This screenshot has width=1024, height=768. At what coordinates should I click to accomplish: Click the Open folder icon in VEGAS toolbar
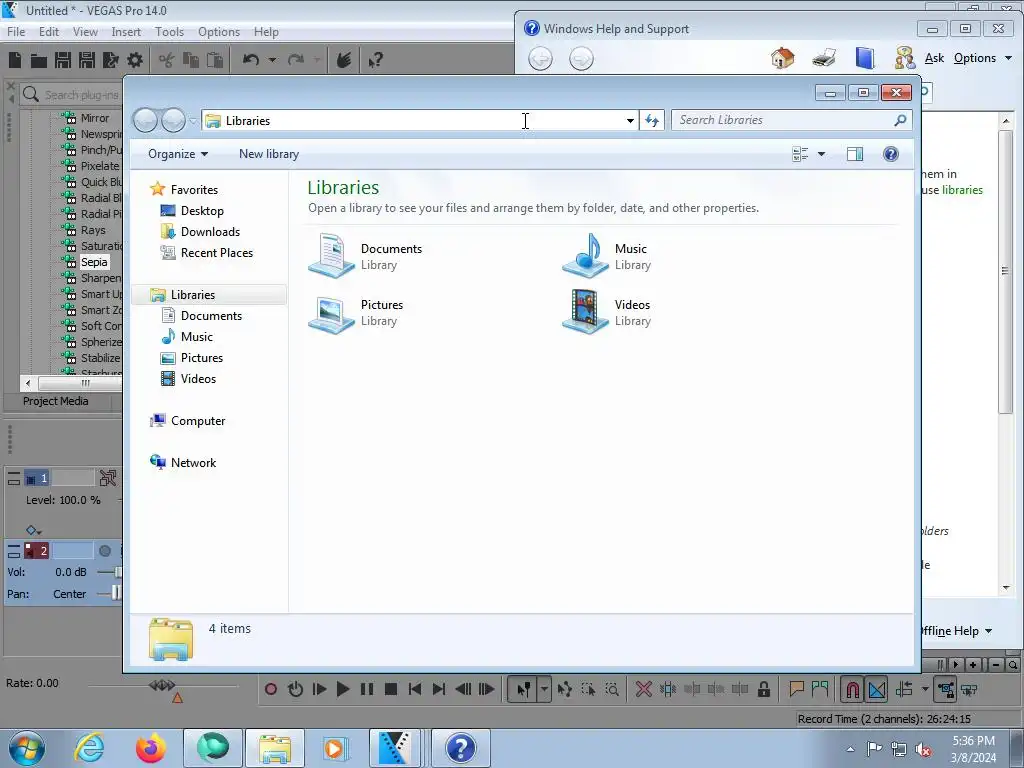39,61
